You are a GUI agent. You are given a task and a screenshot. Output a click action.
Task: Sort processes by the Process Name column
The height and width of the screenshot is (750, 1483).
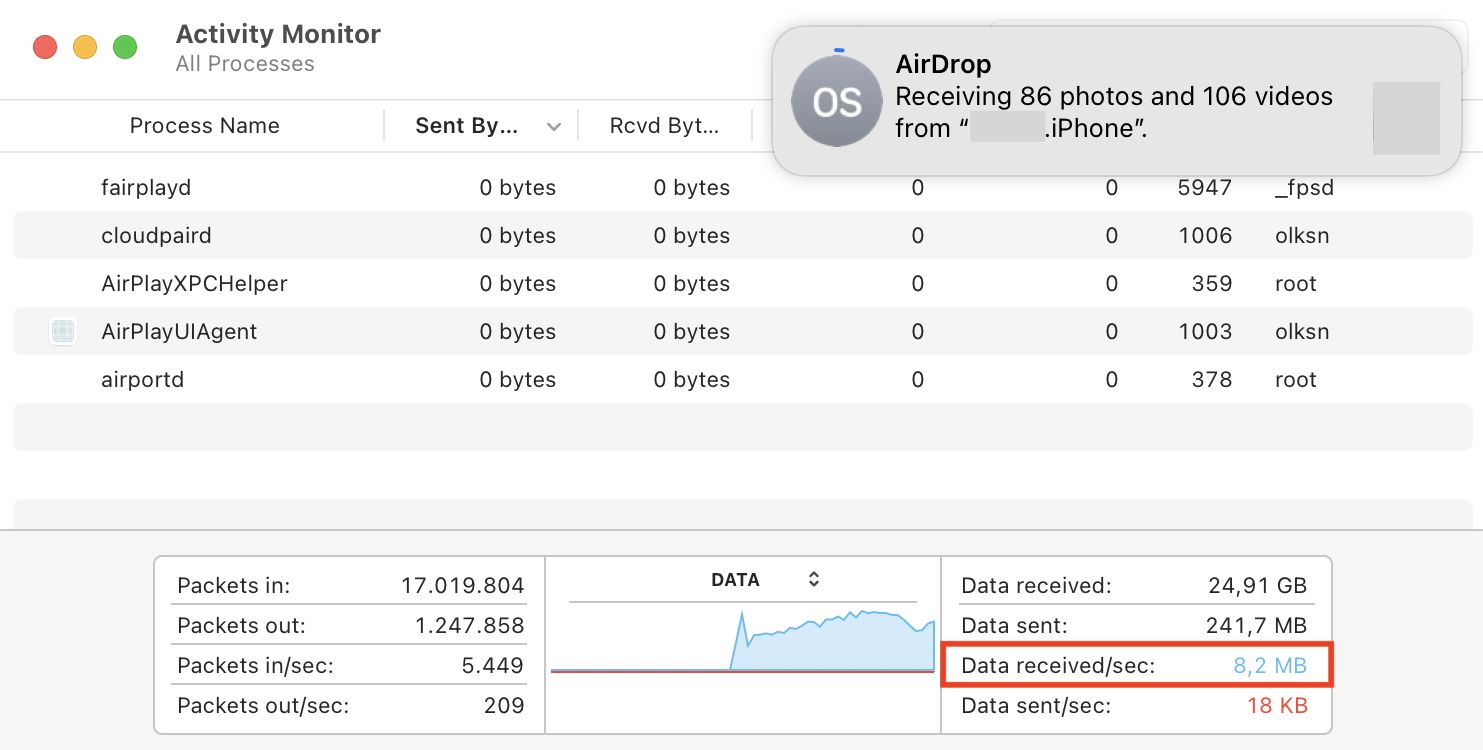coord(204,125)
